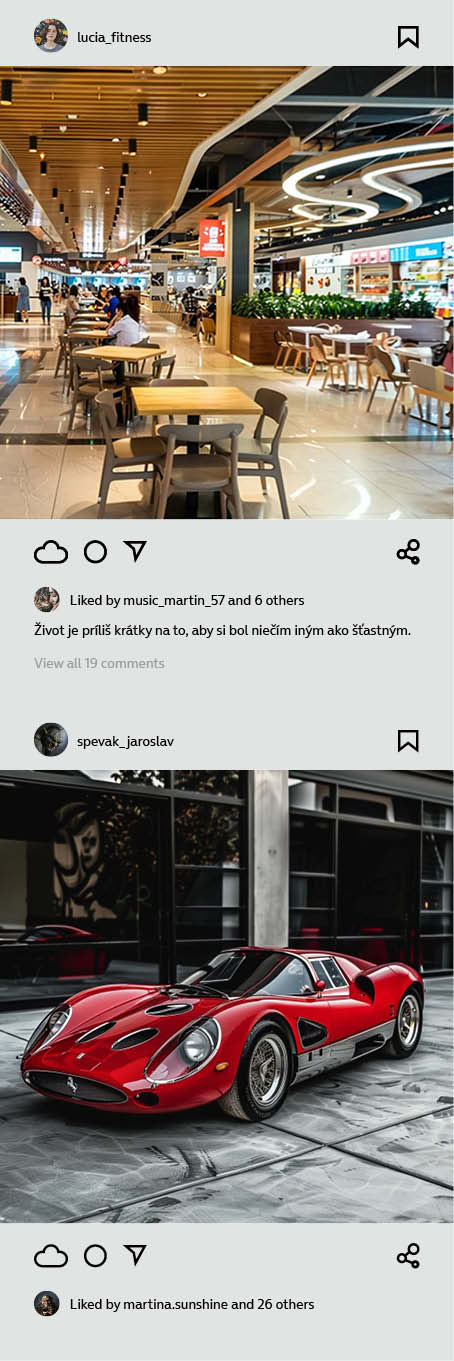
Task: Click the lucia_fitness username
Action: [x=114, y=37]
